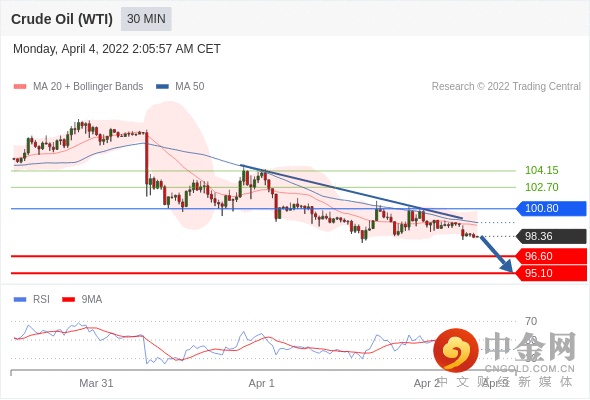
Task: Click the 9MA red legend swatch
Action: (68, 300)
